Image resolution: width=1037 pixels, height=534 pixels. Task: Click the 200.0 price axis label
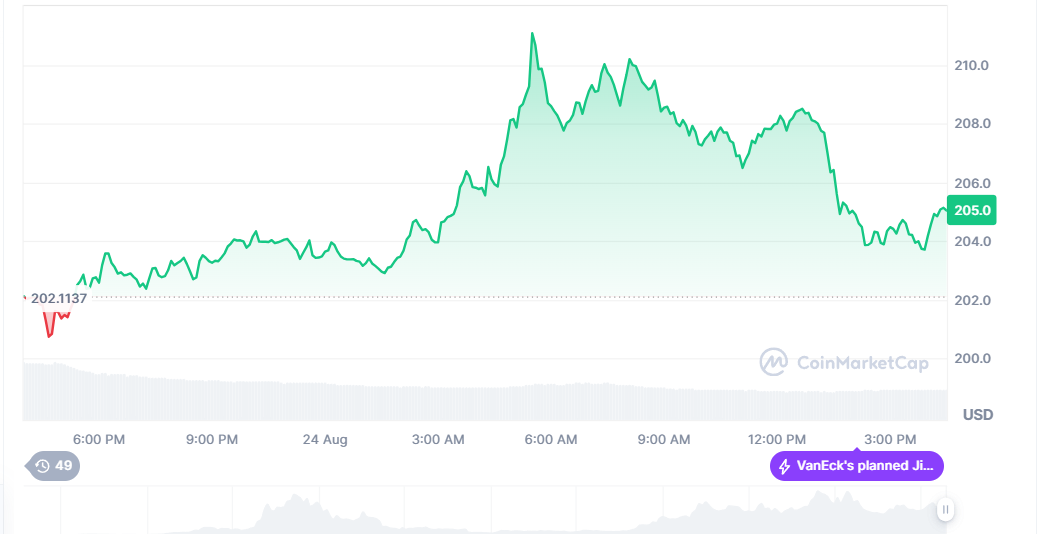(971, 358)
